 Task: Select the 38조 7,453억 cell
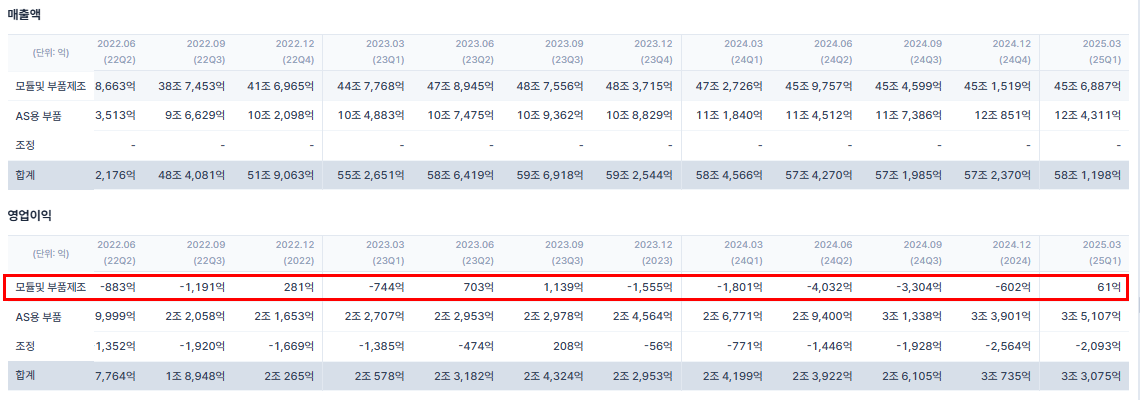pyautogui.click(x=191, y=87)
